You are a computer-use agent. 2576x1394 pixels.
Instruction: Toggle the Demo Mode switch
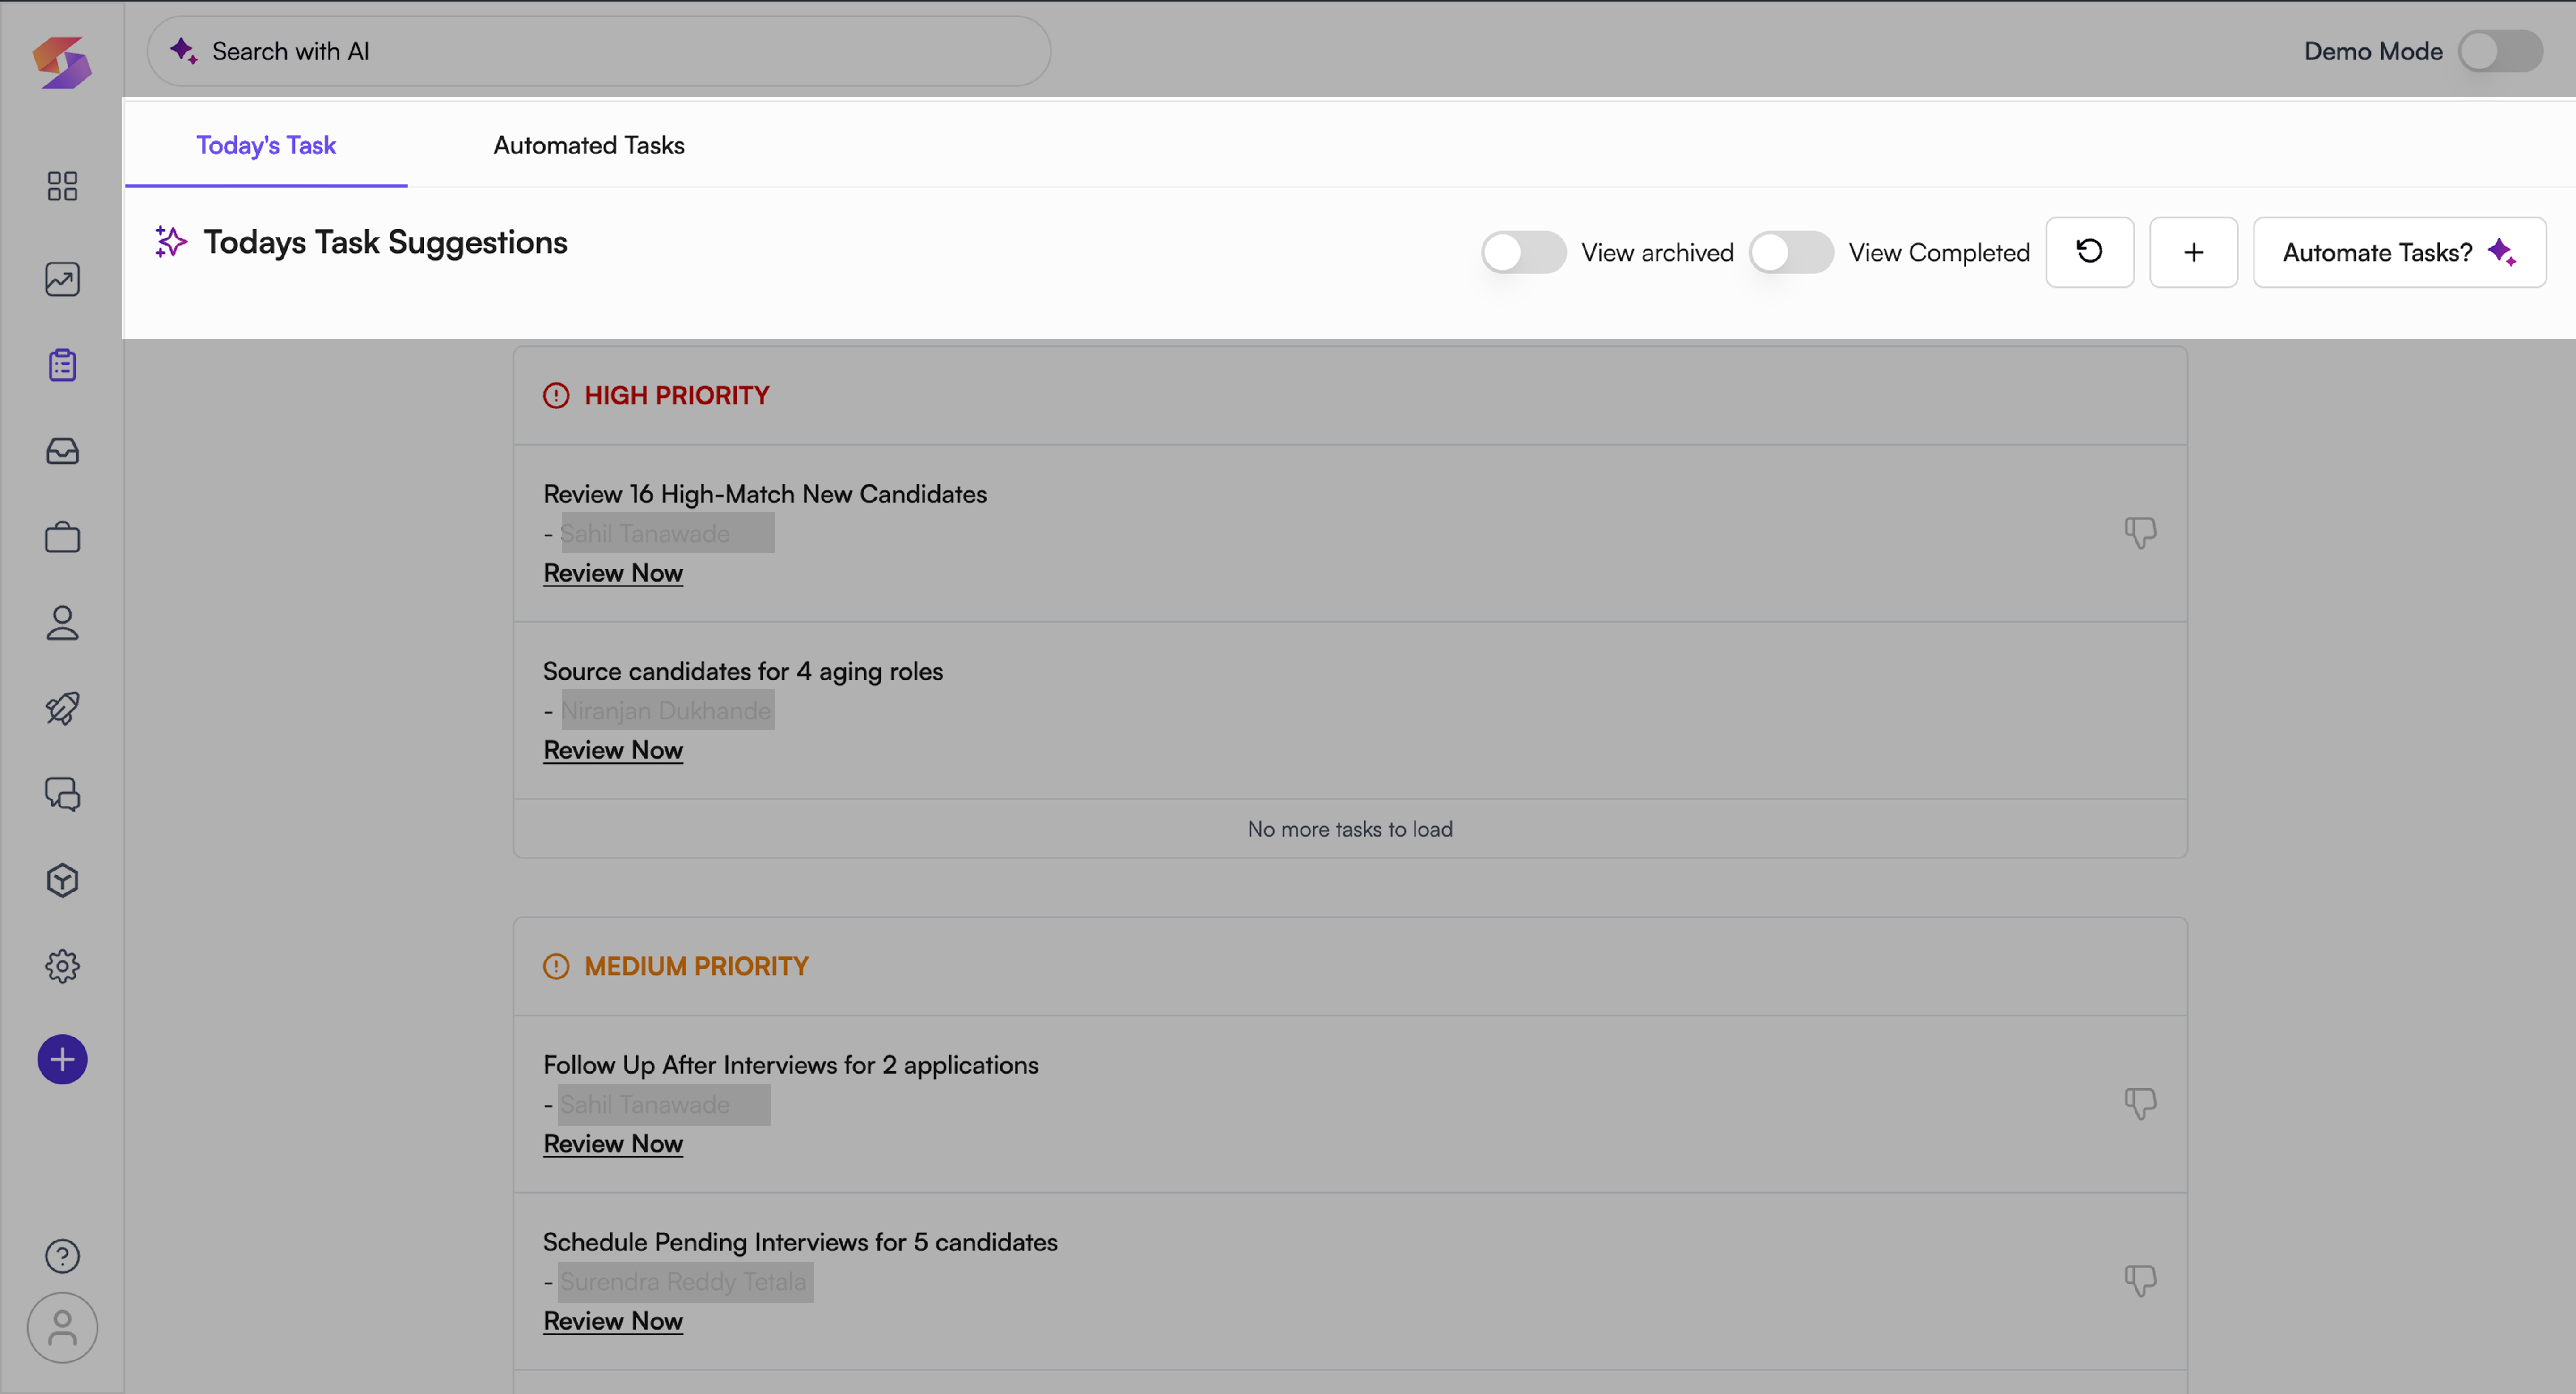[x=2500, y=51]
